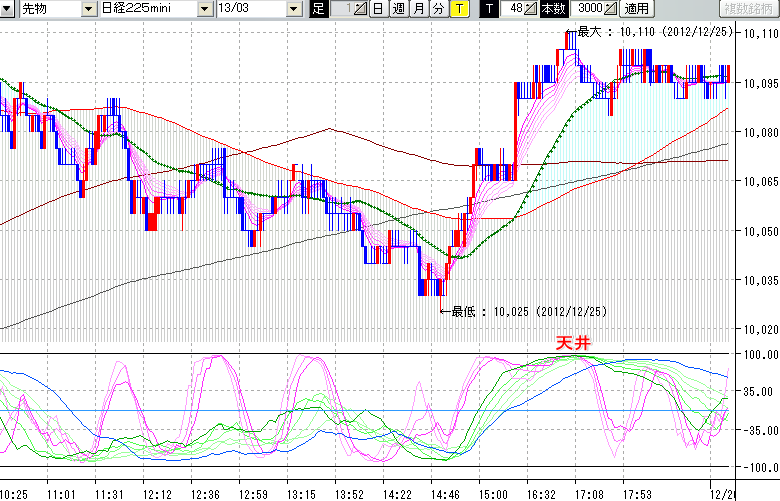Click the bar count field showing 3000
The height and width of the screenshot is (501, 780).
coord(586,9)
